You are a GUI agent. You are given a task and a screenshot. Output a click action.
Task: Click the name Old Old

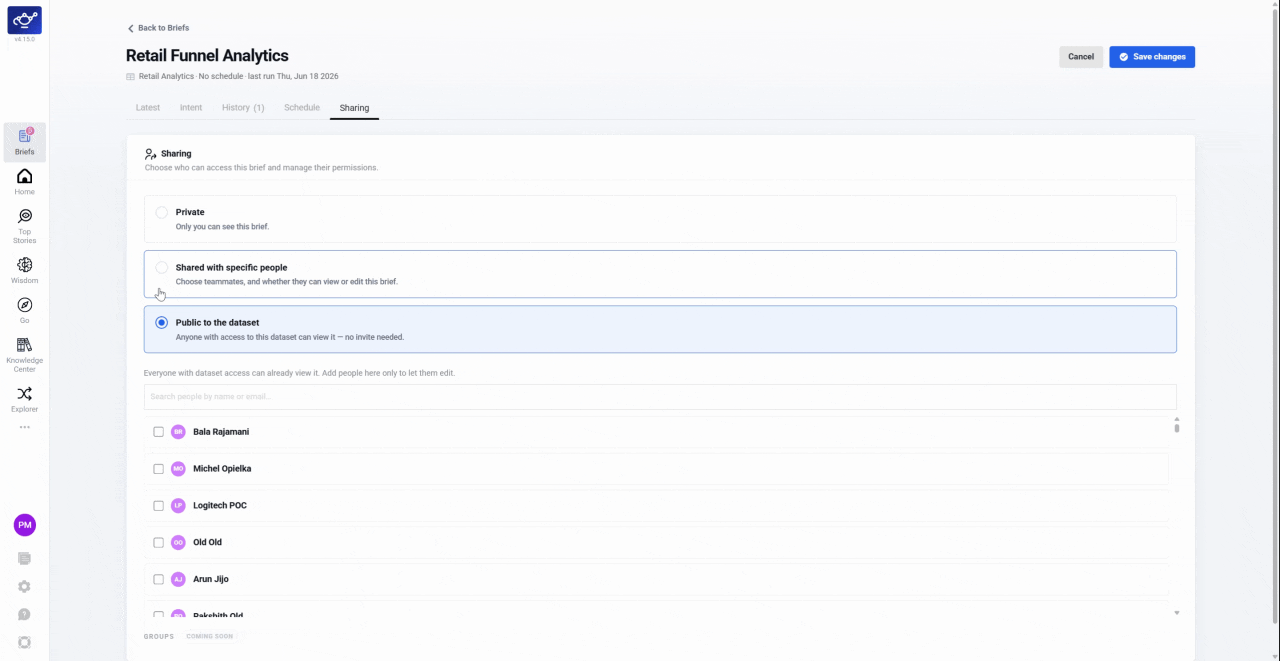(x=207, y=542)
